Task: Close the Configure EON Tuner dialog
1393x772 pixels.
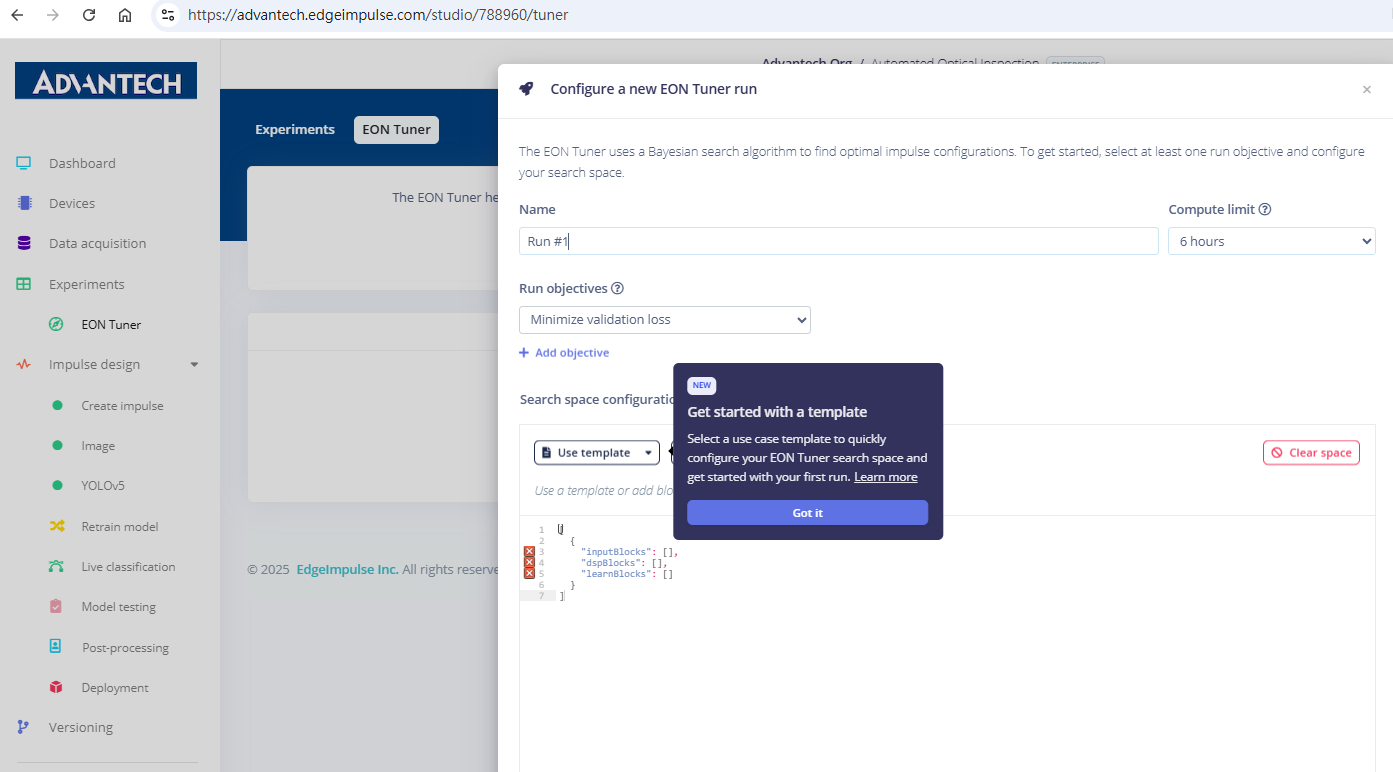Action: click(1367, 90)
